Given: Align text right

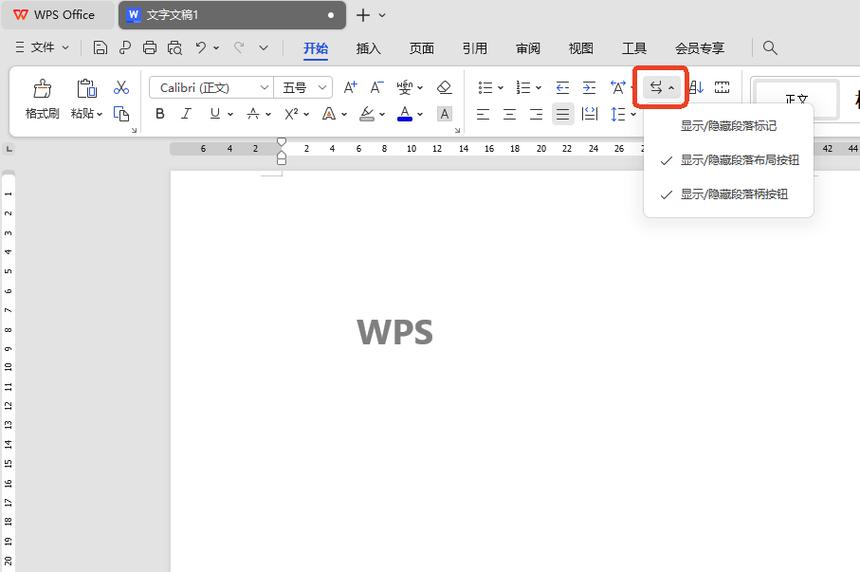Looking at the screenshot, I should tap(536, 114).
